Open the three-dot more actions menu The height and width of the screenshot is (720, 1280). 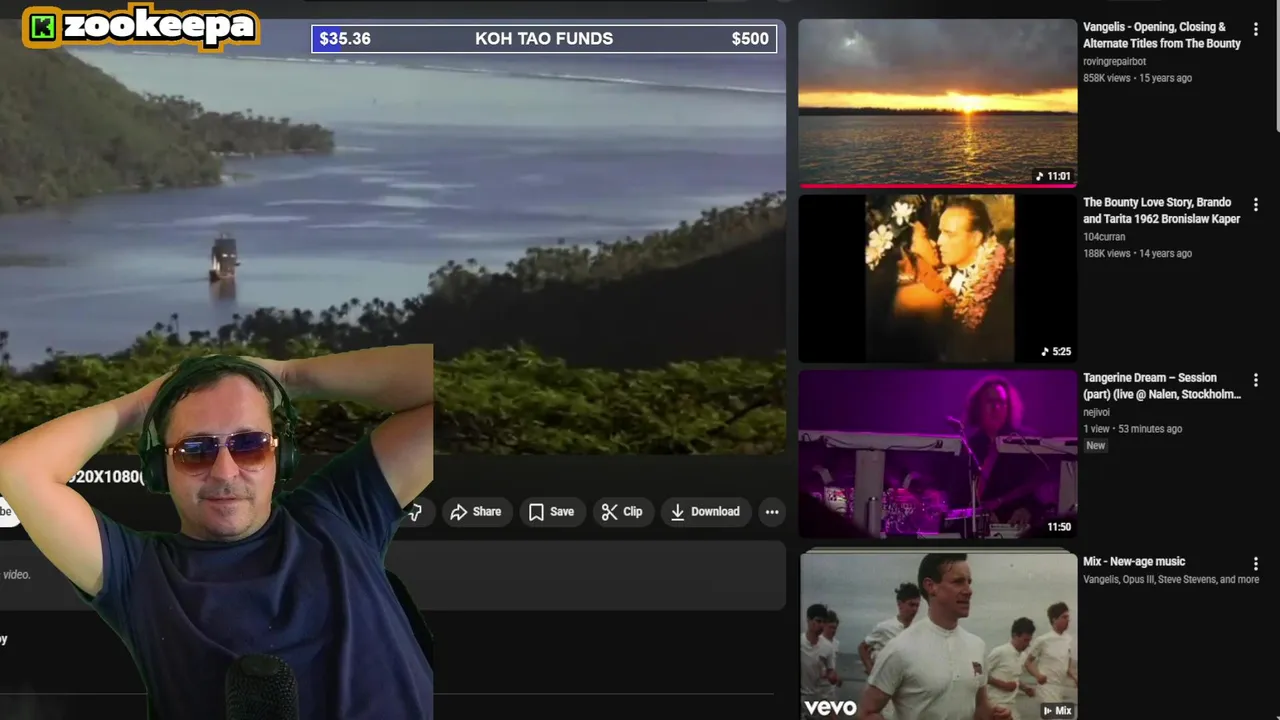pos(772,512)
